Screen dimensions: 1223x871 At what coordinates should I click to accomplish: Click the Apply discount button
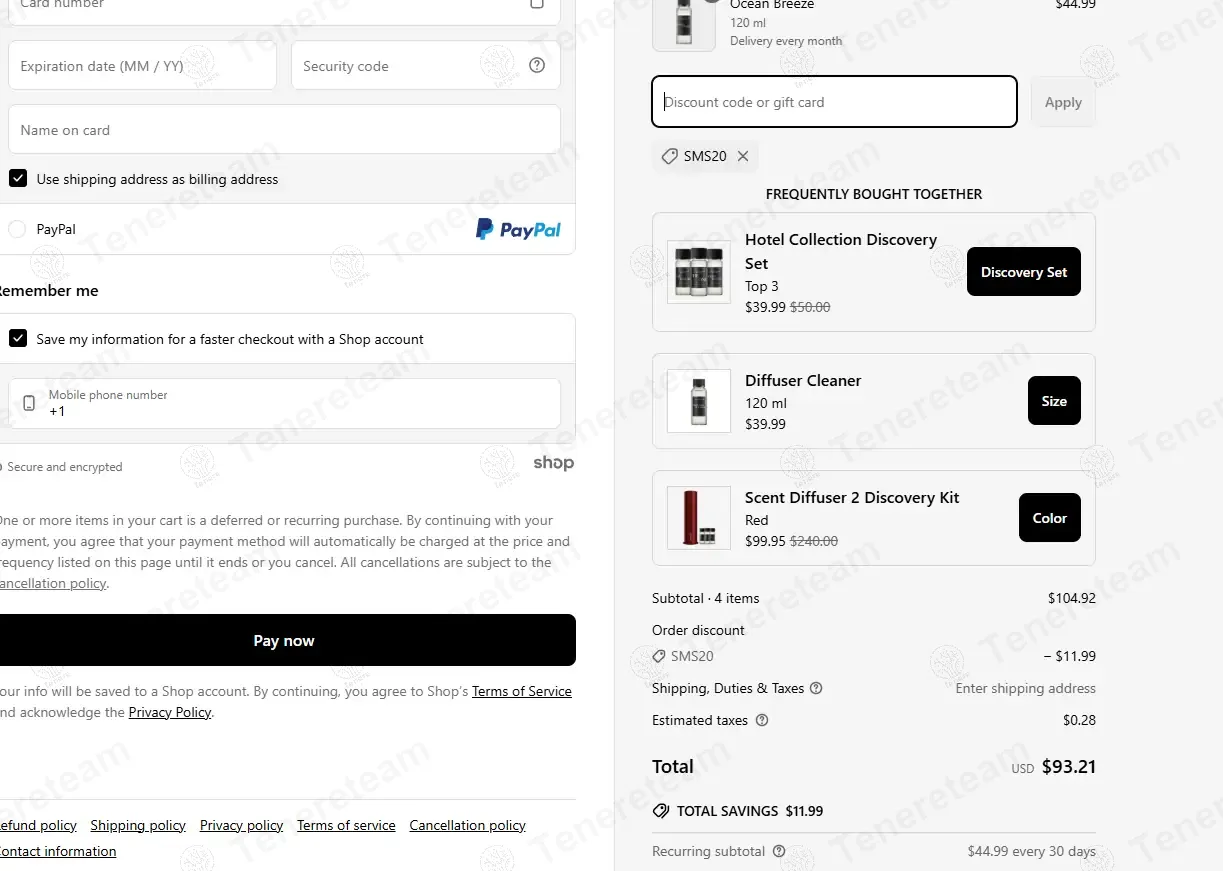pyautogui.click(x=1062, y=102)
